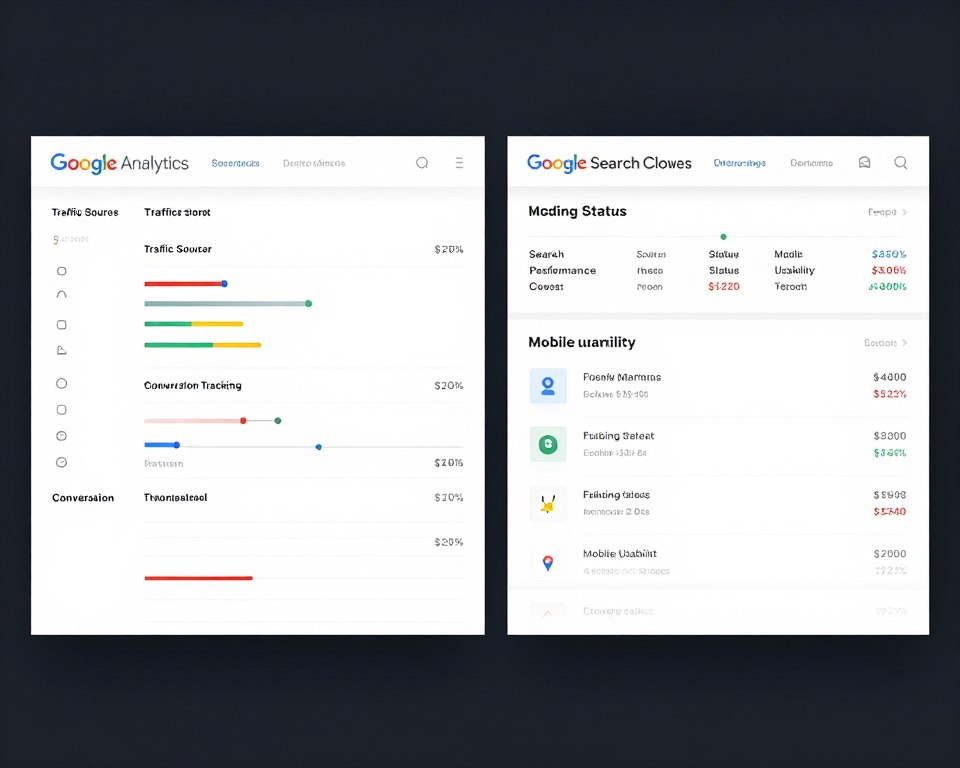The width and height of the screenshot is (960, 768).
Task: Click the green end handle on the pink Conversion slider
Action: 278,421
